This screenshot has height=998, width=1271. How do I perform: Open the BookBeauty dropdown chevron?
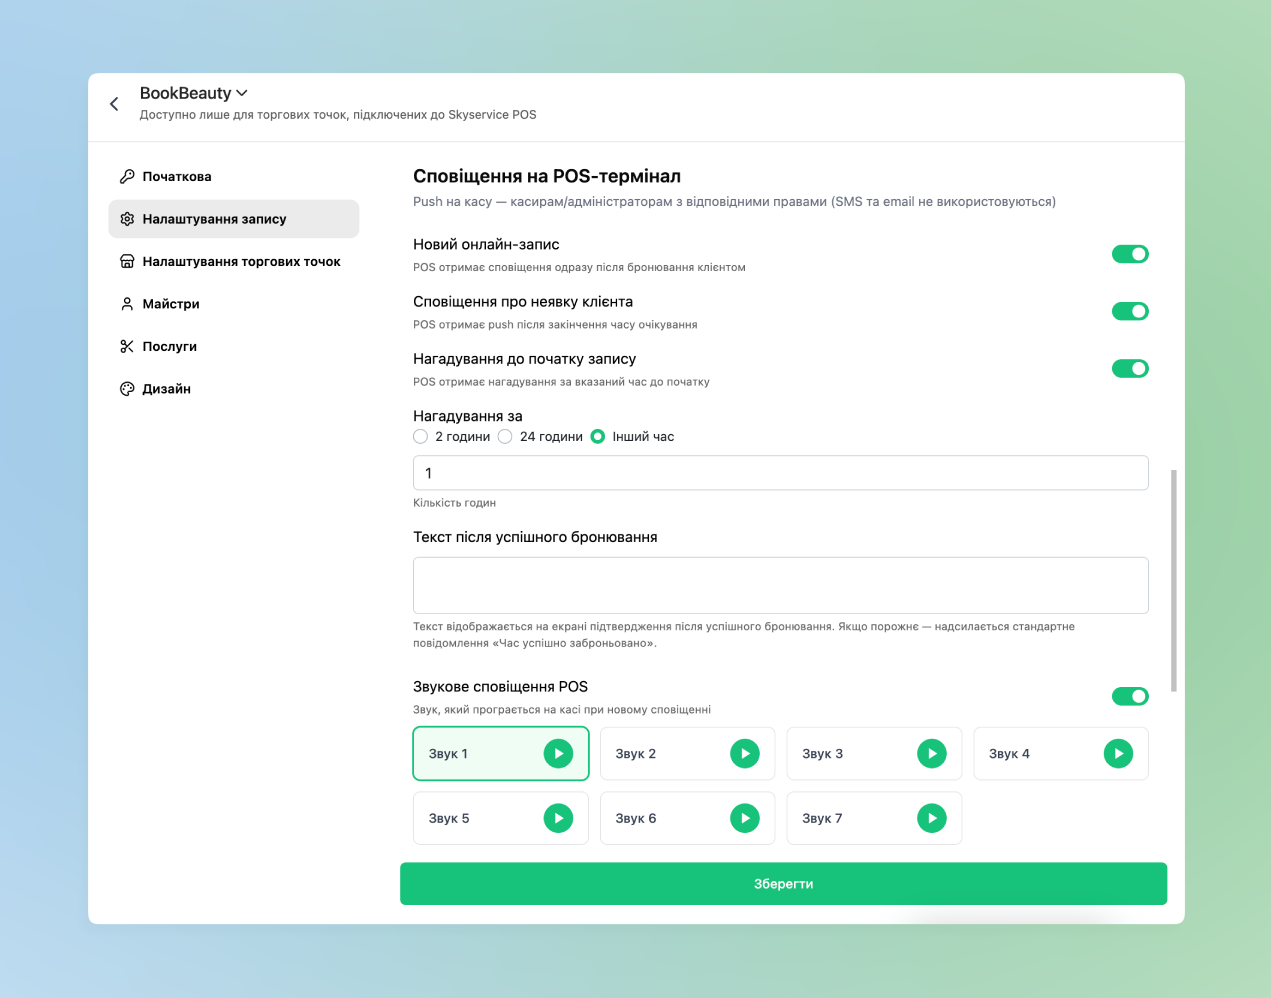tap(242, 93)
